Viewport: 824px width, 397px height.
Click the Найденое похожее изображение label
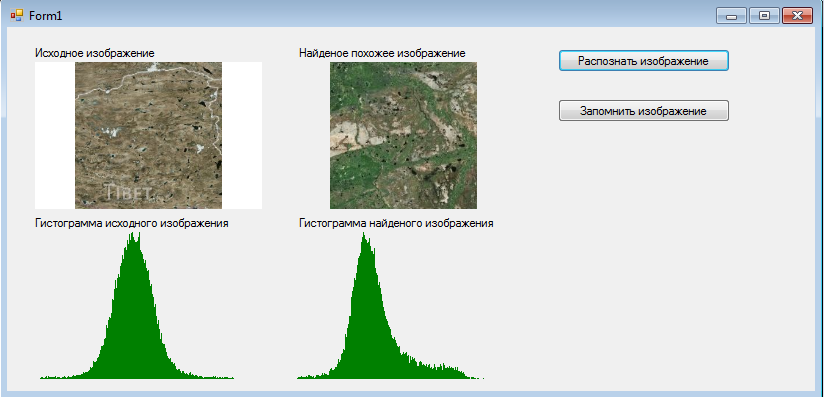point(382,53)
